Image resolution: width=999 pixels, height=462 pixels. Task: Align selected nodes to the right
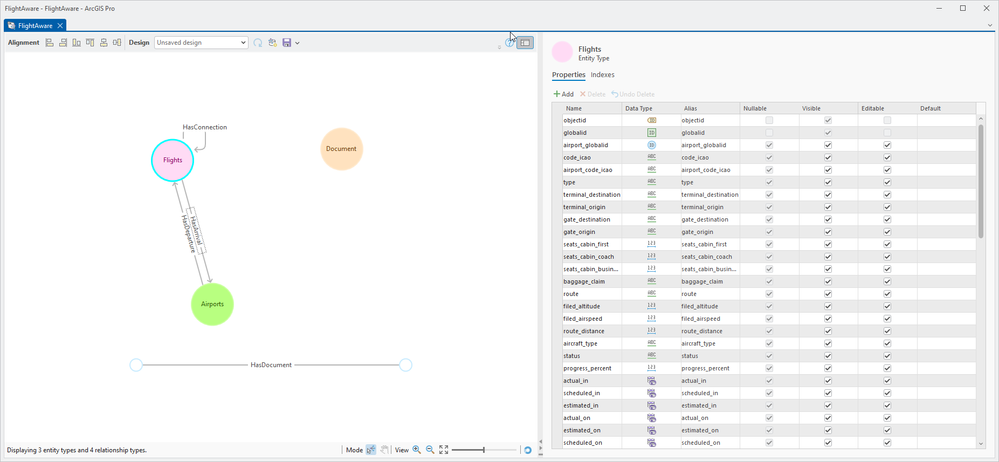[63, 43]
